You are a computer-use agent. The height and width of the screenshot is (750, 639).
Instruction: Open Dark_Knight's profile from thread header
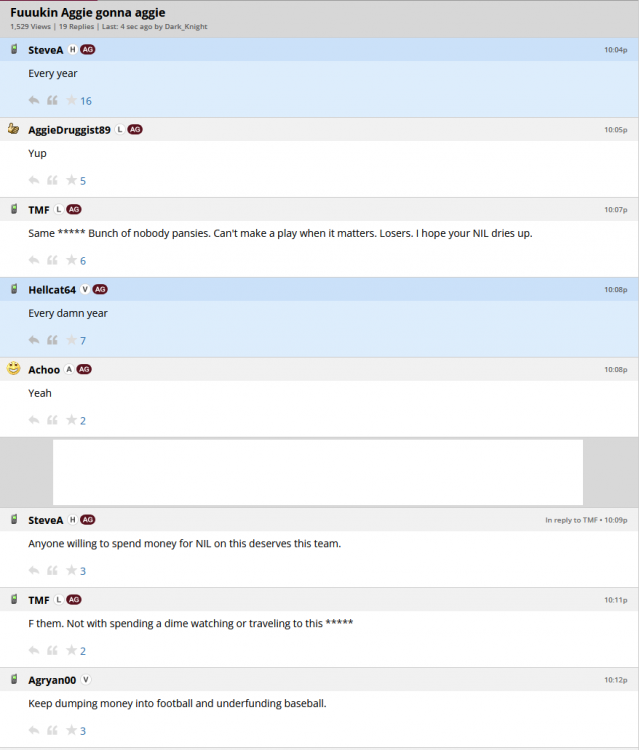point(186,26)
